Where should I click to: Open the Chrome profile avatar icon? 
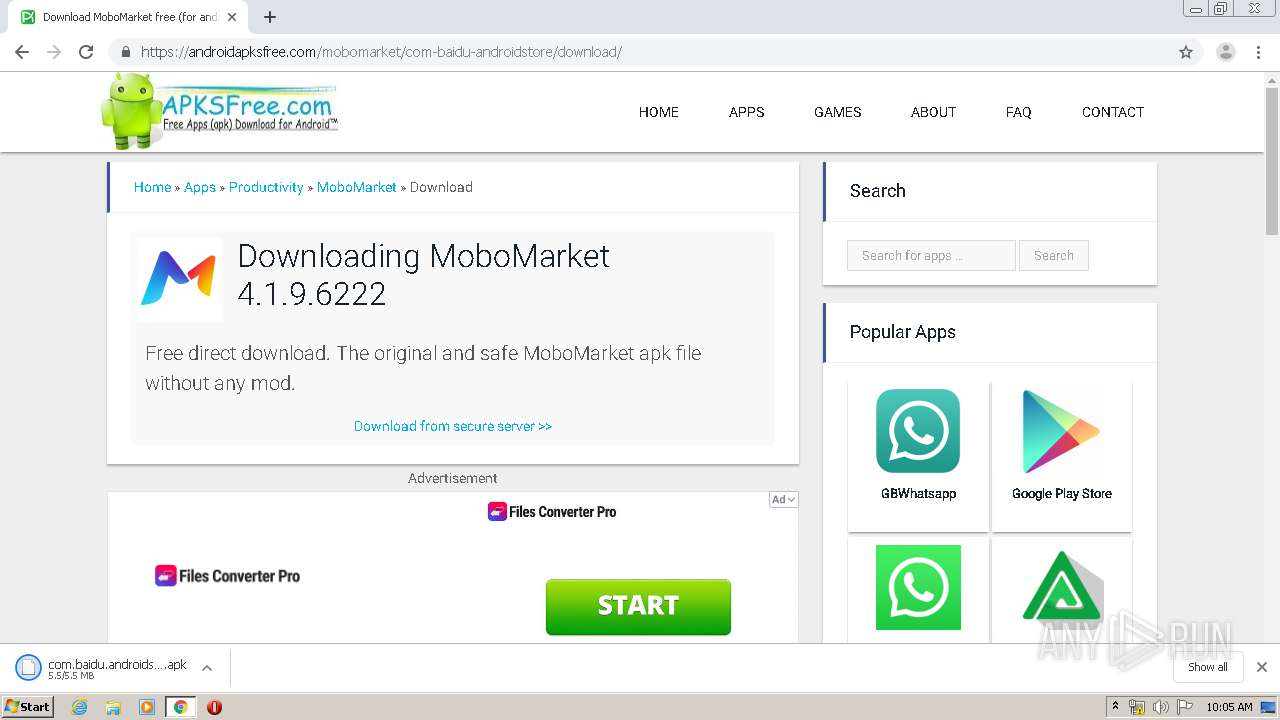point(1226,52)
